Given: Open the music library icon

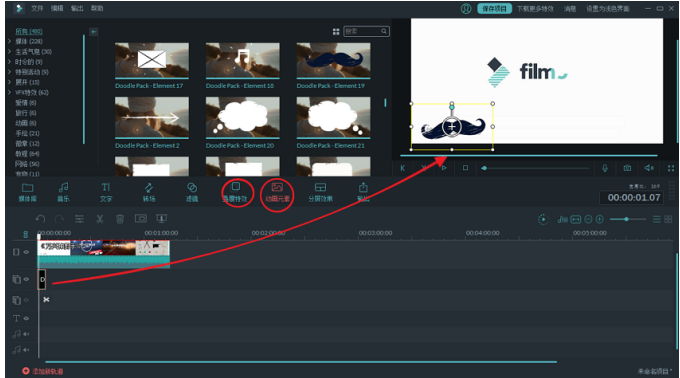Looking at the screenshot, I should 63,192.
